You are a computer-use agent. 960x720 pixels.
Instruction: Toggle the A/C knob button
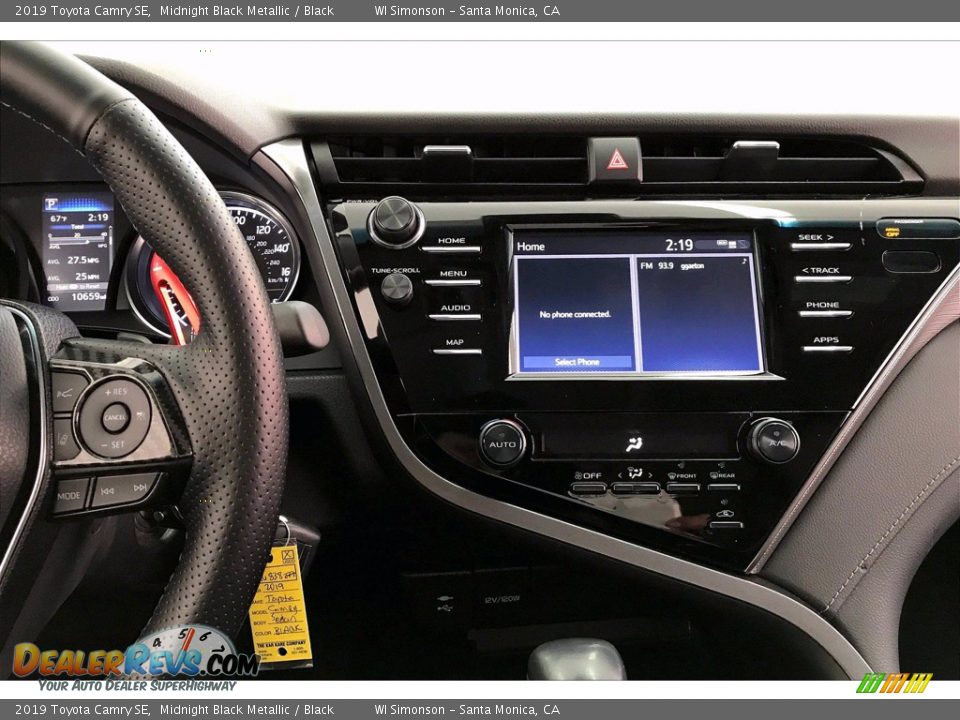pyautogui.click(x=774, y=440)
